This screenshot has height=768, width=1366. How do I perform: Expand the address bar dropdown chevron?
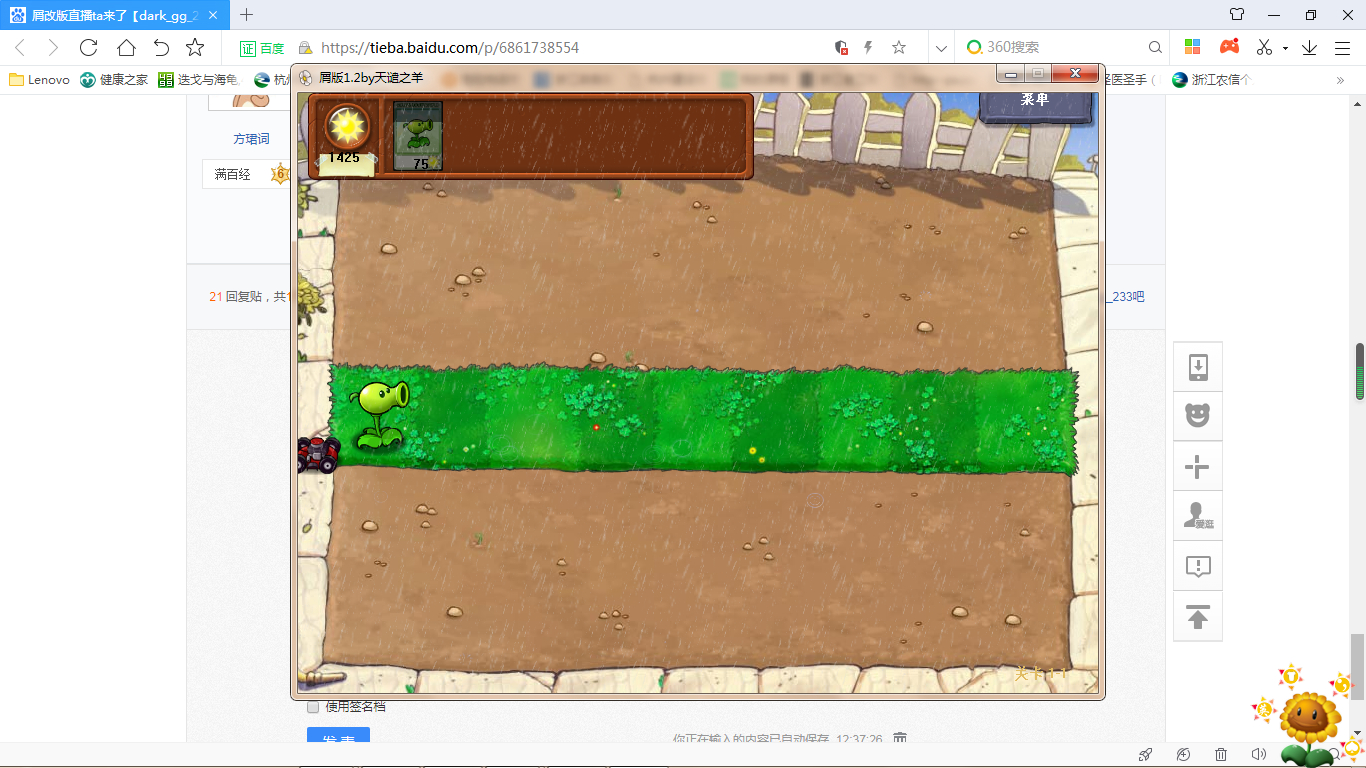pos(941,48)
